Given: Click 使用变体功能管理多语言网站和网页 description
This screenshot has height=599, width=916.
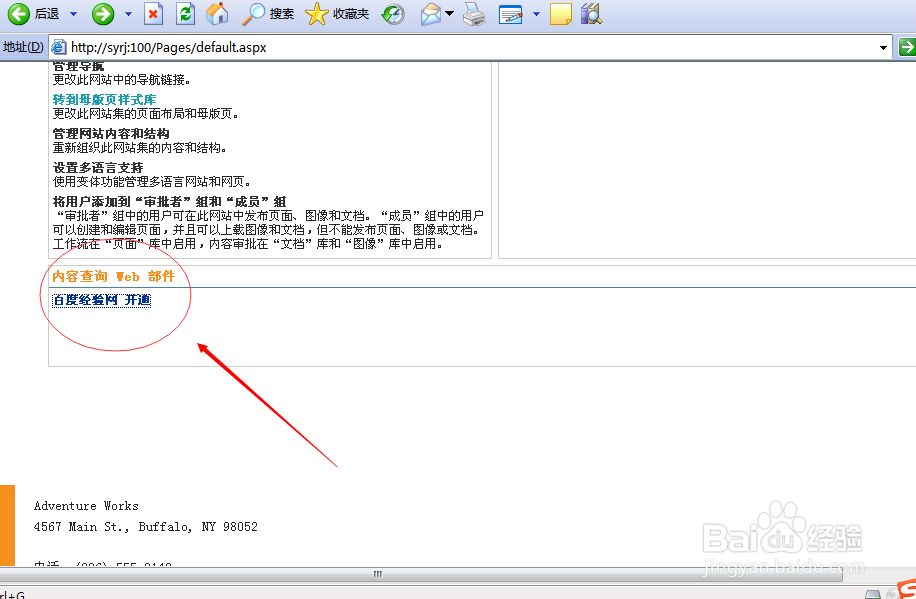Looking at the screenshot, I should [x=152, y=181].
